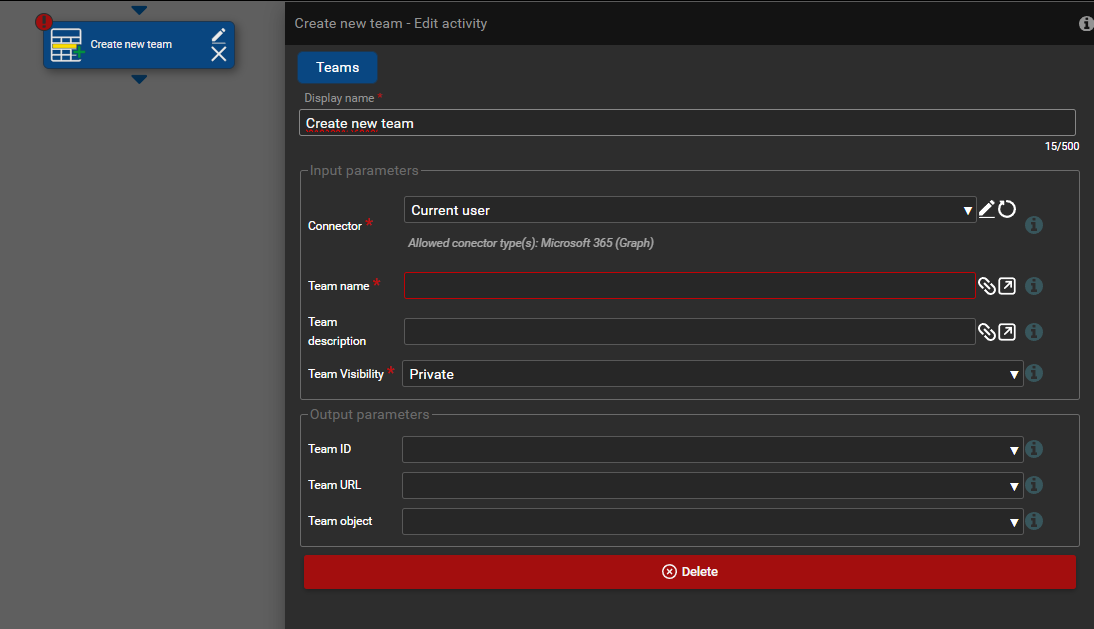Open expanded editor icon for Team name
The height and width of the screenshot is (629, 1094).
pos(1007,286)
